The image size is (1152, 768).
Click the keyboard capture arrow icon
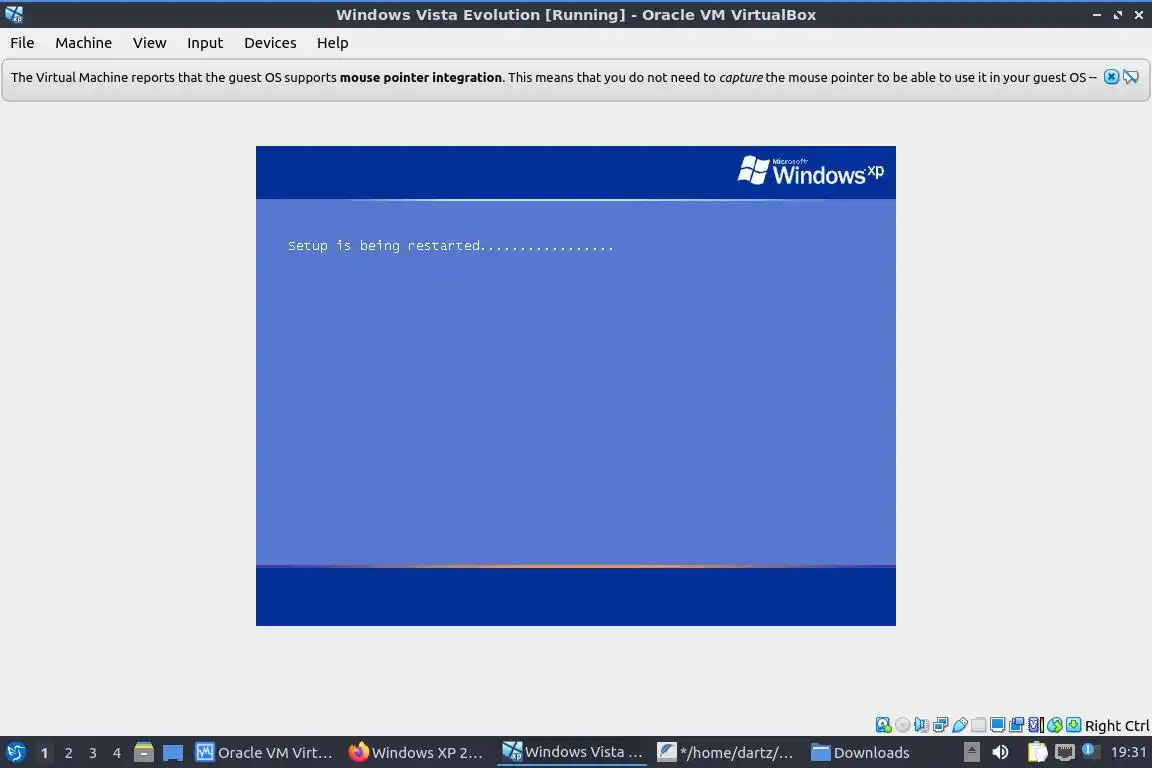[1073, 725]
